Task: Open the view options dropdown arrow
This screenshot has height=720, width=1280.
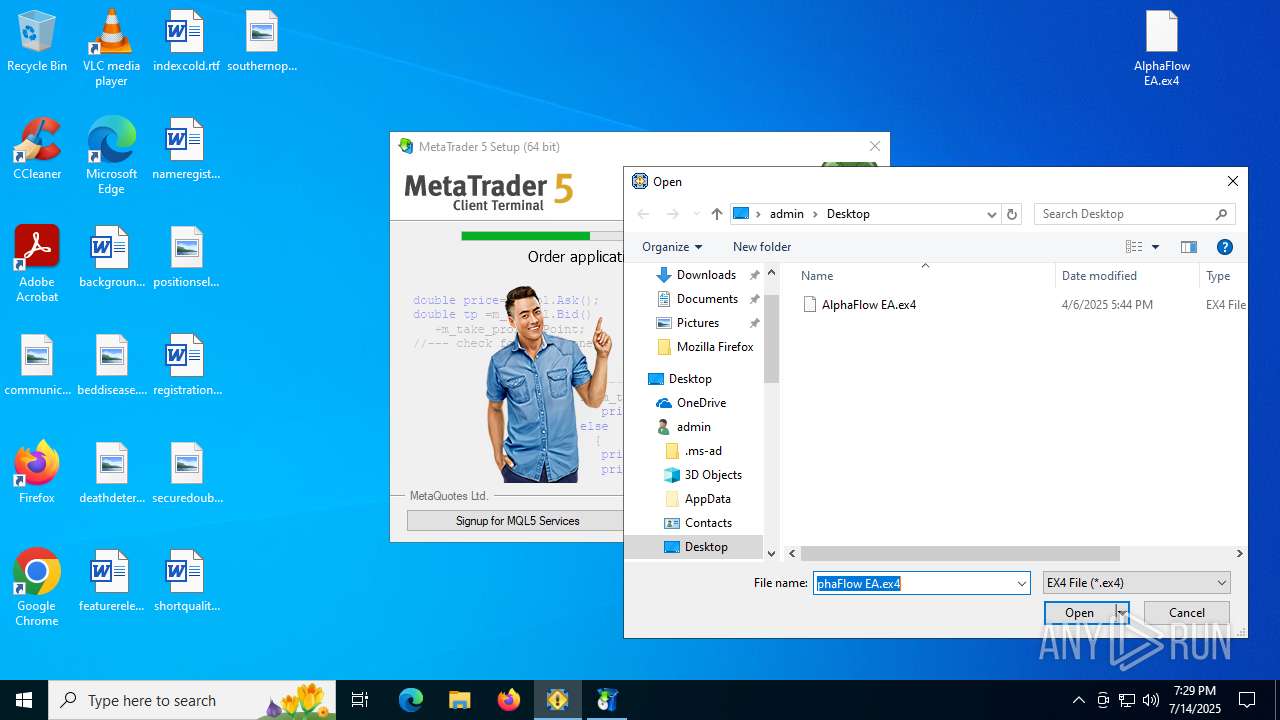Action: click(x=1156, y=247)
